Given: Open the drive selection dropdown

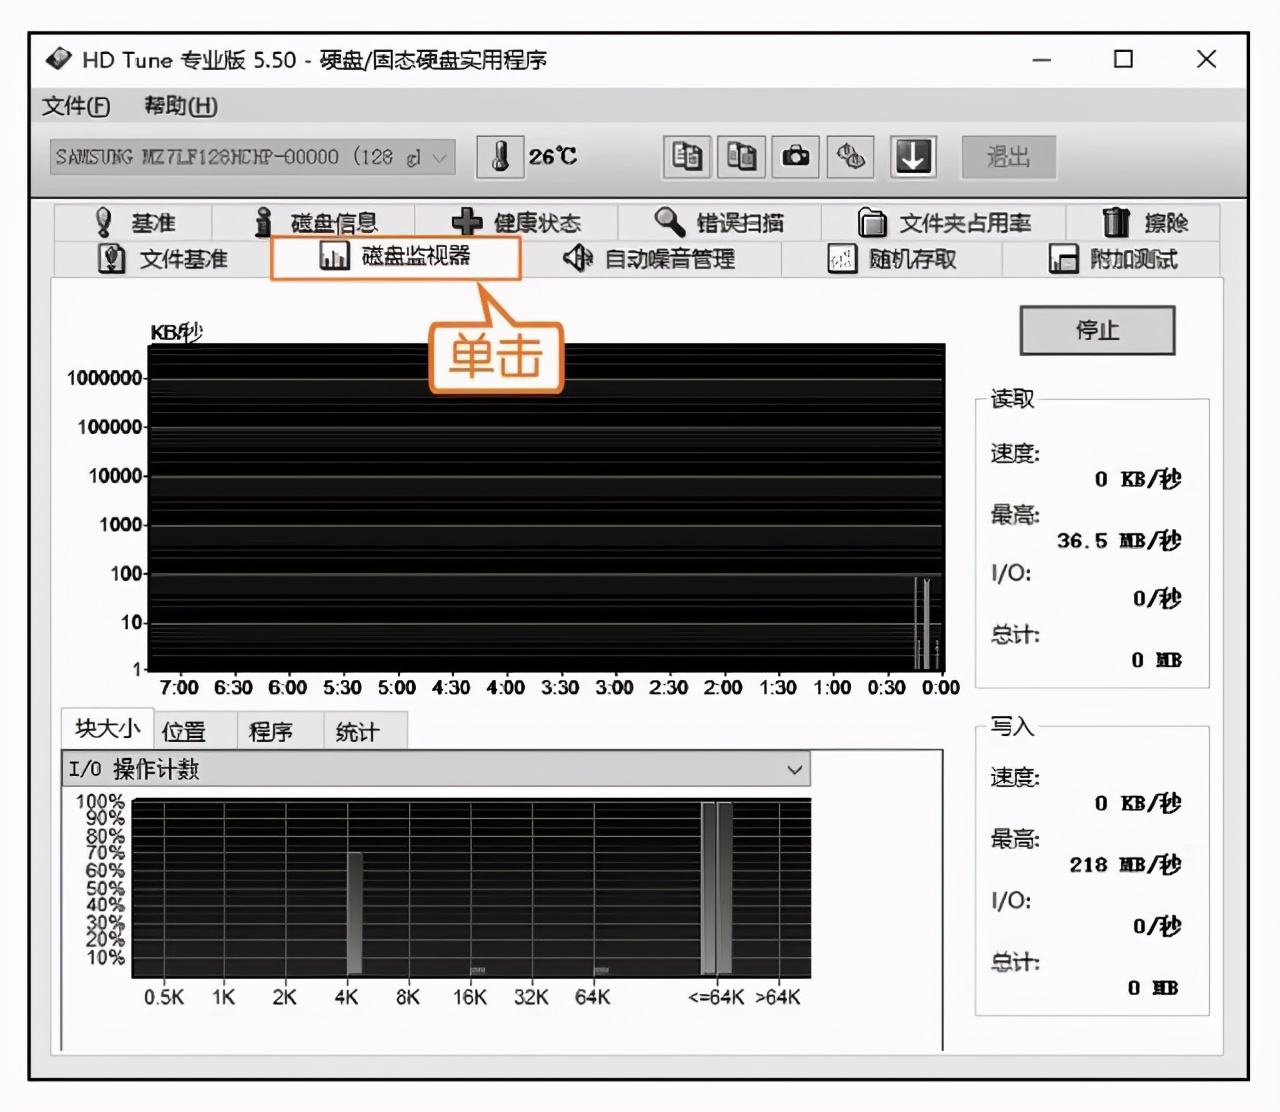Looking at the screenshot, I should coord(253,157).
